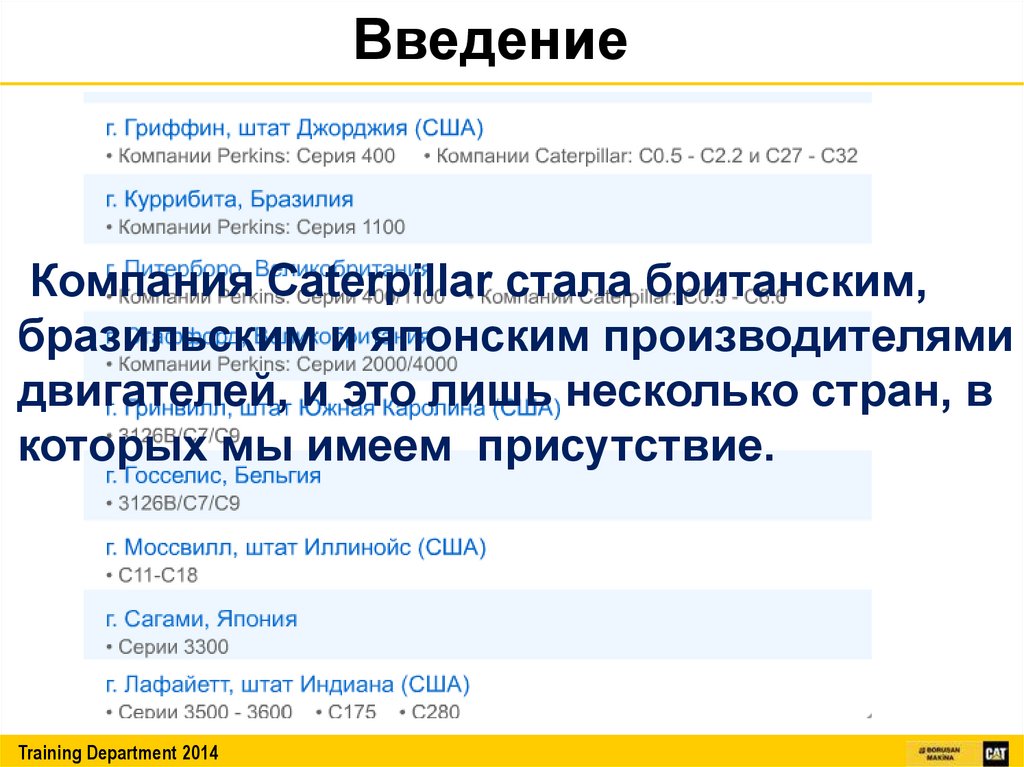Click the CAT logo in footer

(x=996, y=753)
